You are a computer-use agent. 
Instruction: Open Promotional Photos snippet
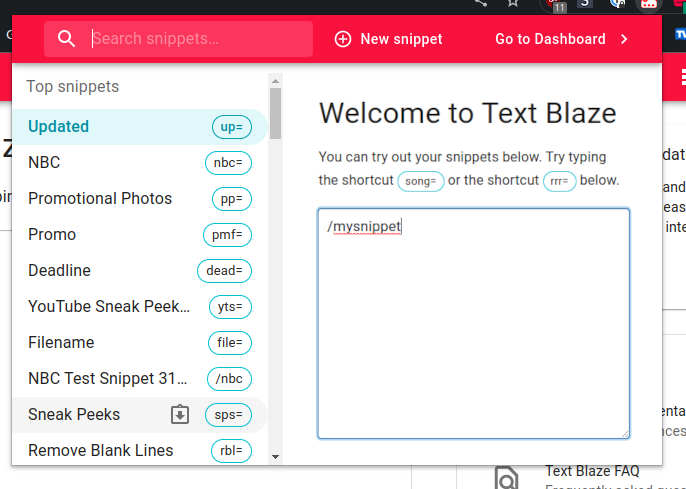[140, 199]
